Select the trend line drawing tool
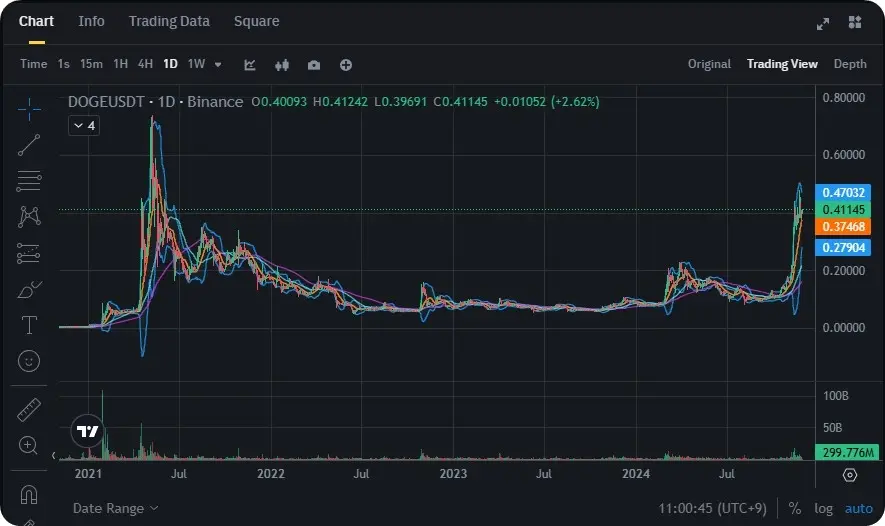885x526 pixels. click(29, 145)
